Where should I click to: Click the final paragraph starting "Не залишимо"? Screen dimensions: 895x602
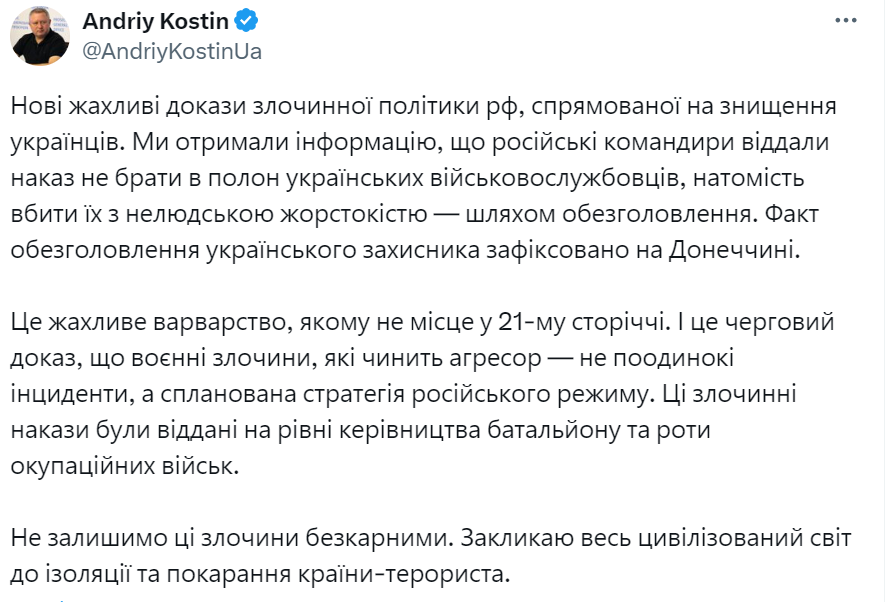coord(430,557)
